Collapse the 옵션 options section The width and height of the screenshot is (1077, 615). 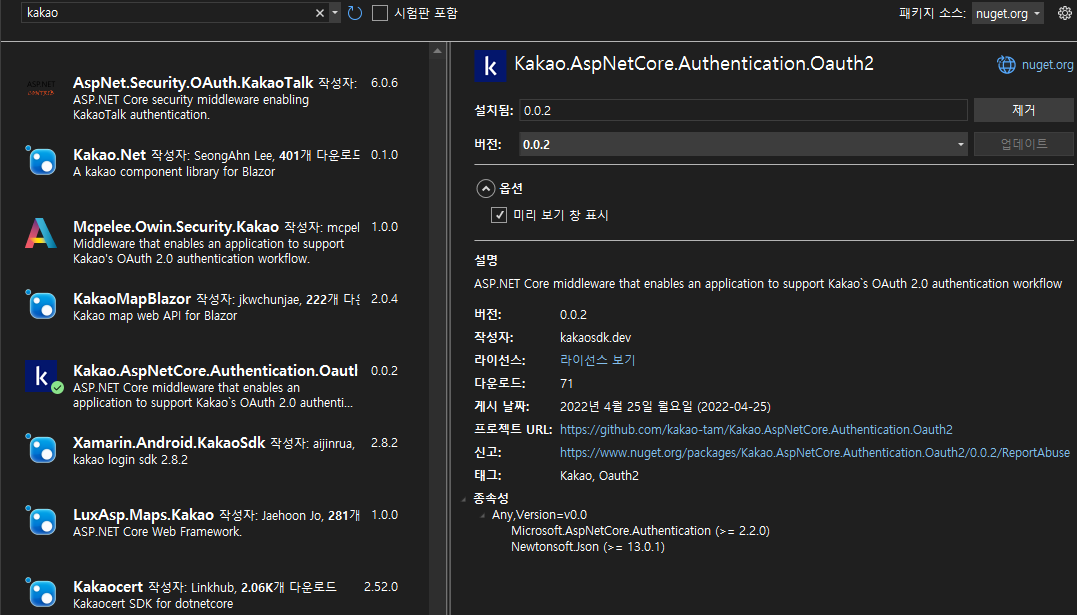coord(486,188)
